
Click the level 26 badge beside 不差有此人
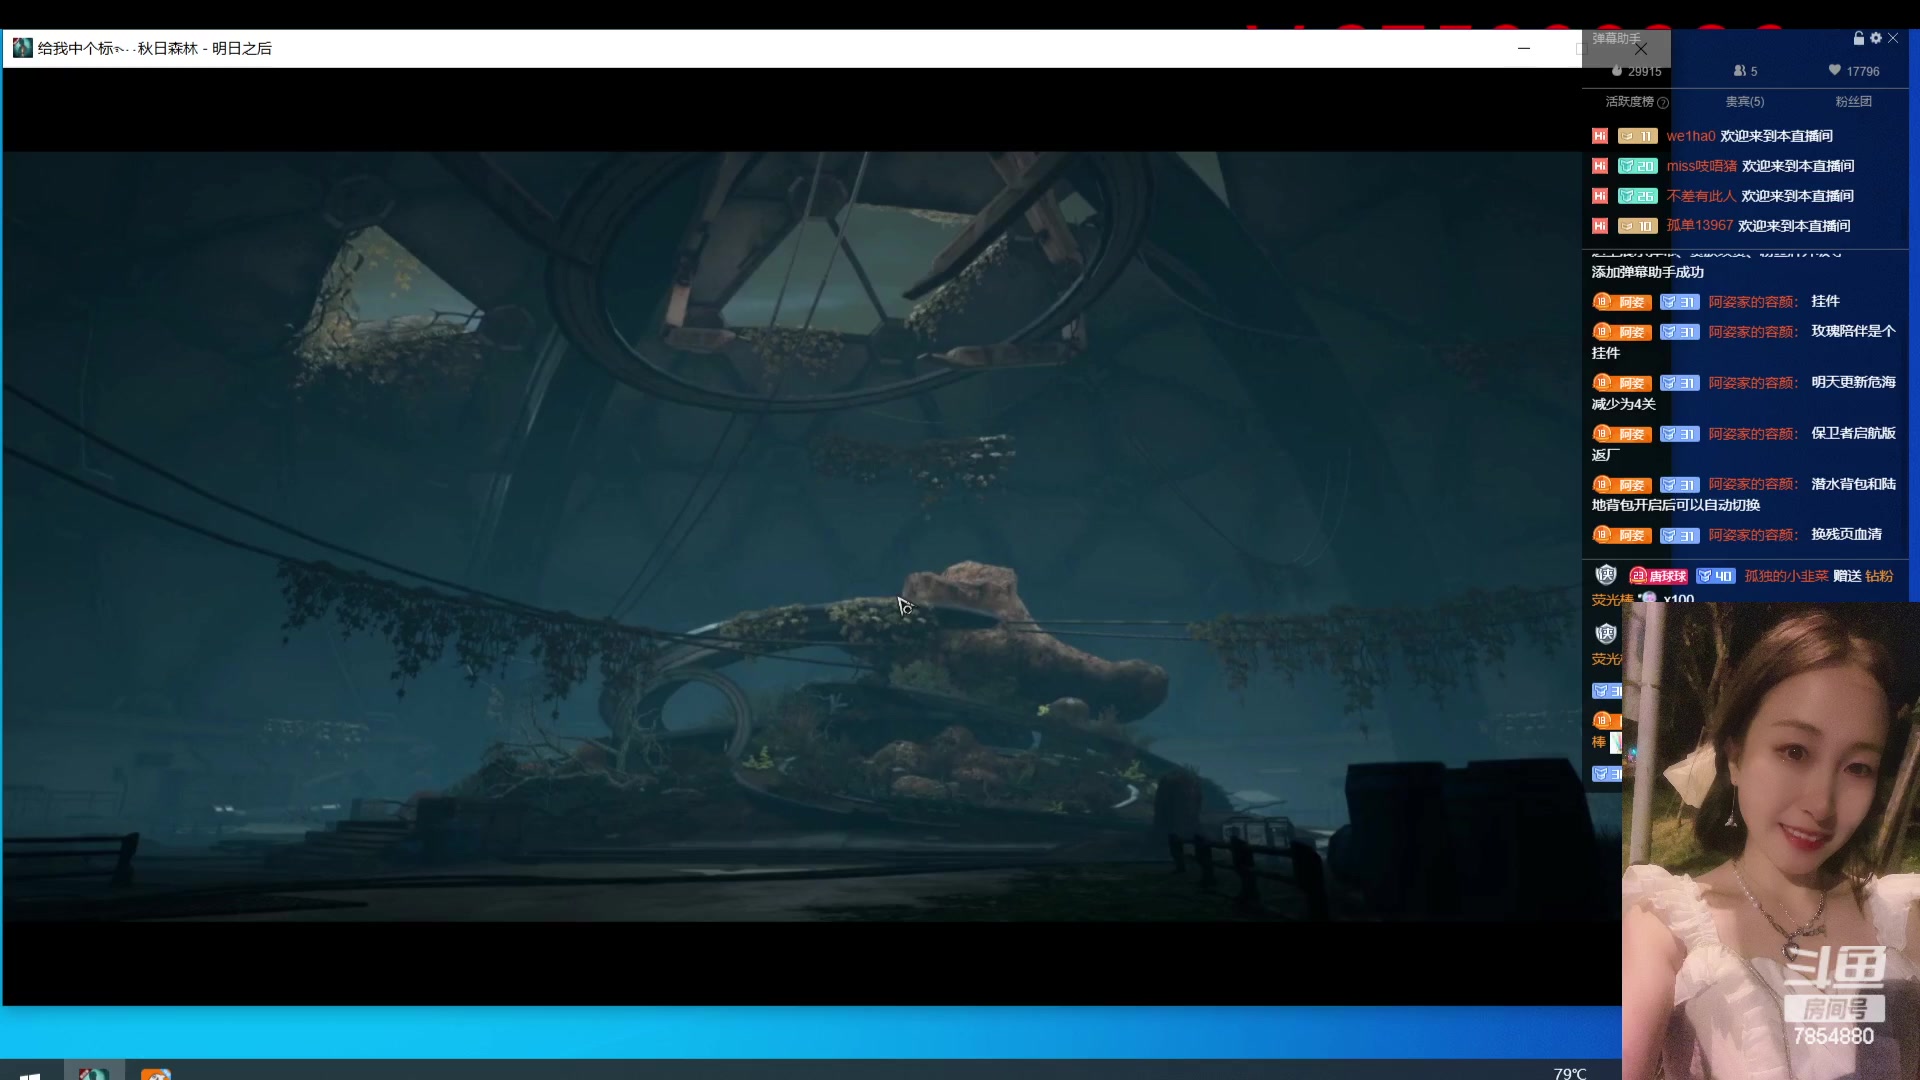pos(1638,196)
